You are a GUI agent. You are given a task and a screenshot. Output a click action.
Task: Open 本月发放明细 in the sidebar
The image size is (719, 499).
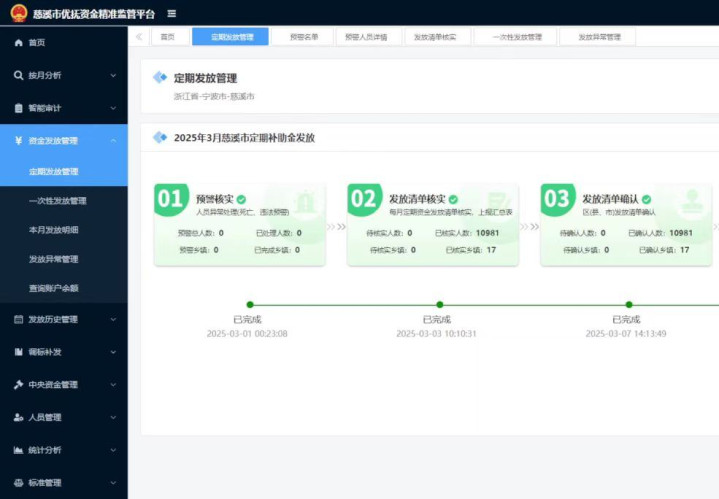[64, 230]
